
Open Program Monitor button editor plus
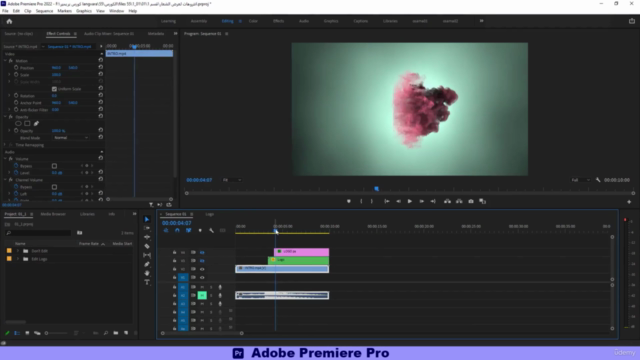tap(629, 202)
